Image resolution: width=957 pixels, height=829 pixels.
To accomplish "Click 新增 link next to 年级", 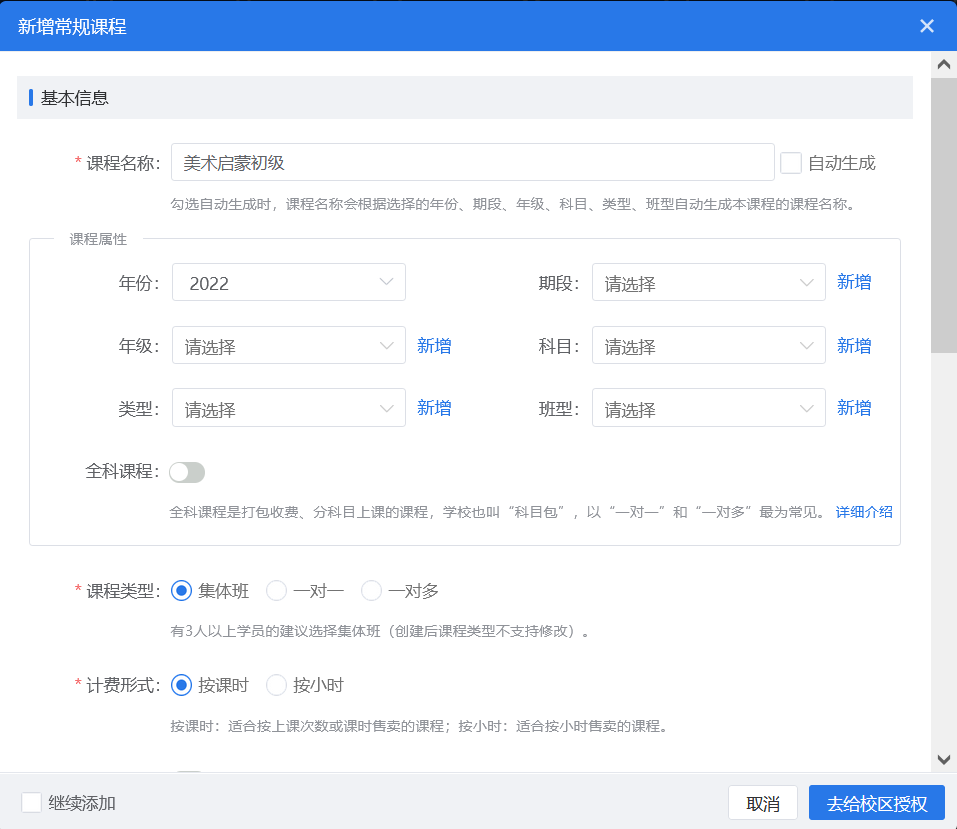I will 434,346.
